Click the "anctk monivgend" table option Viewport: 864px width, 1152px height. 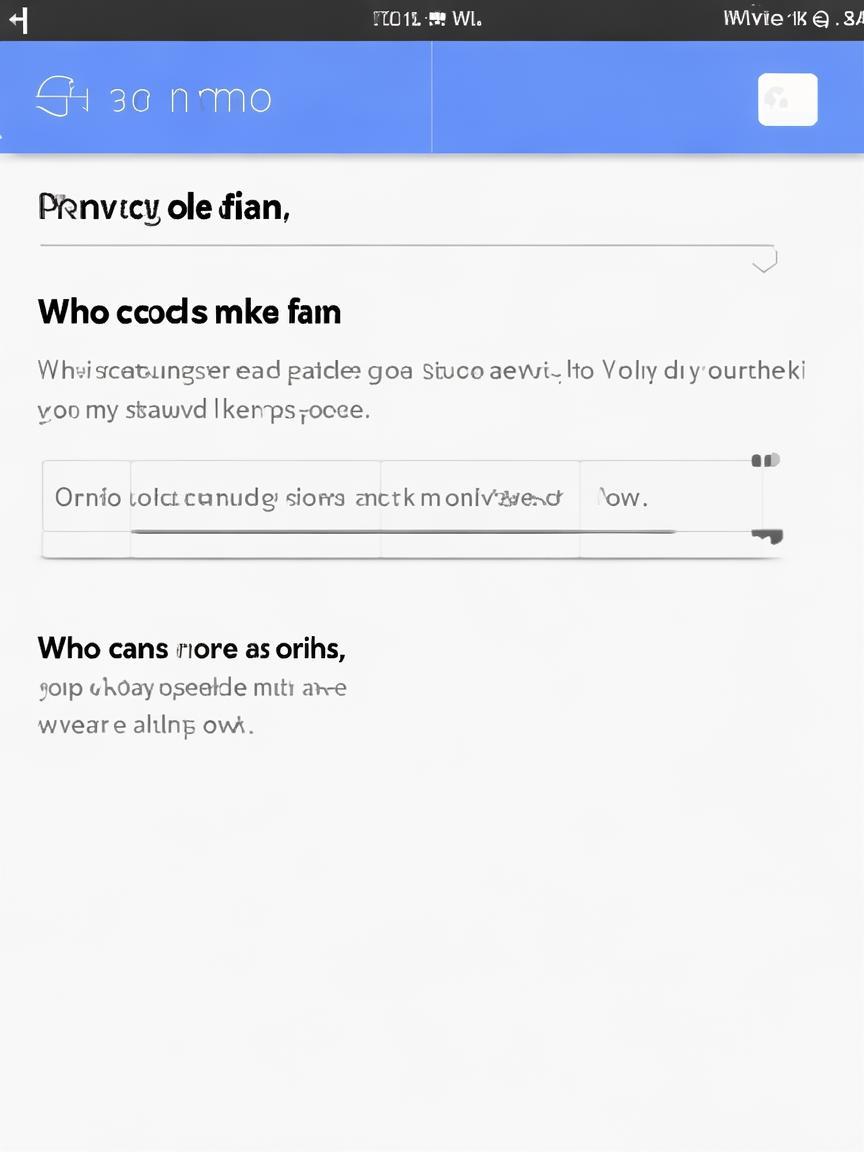pyautogui.click(x=480, y=497)
